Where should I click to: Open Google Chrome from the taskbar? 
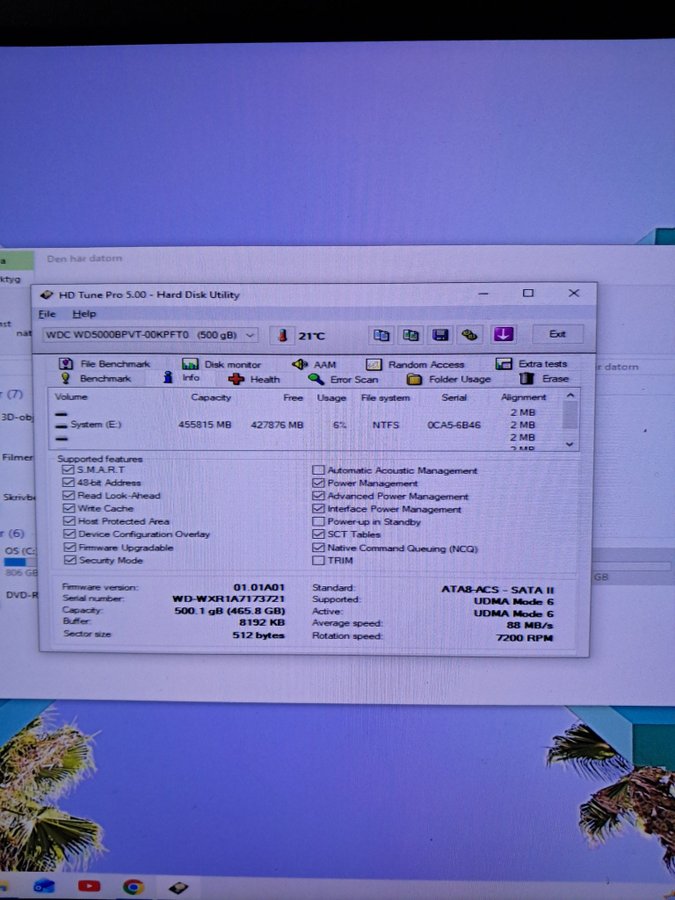coord(133,886)
